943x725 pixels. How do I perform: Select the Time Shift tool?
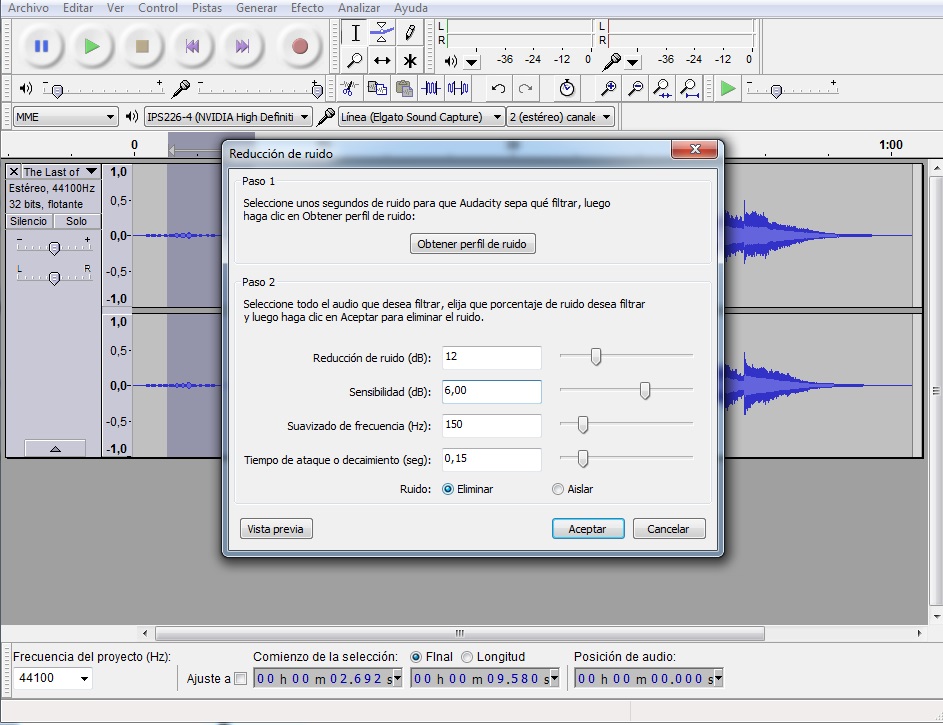pos(382,60)
